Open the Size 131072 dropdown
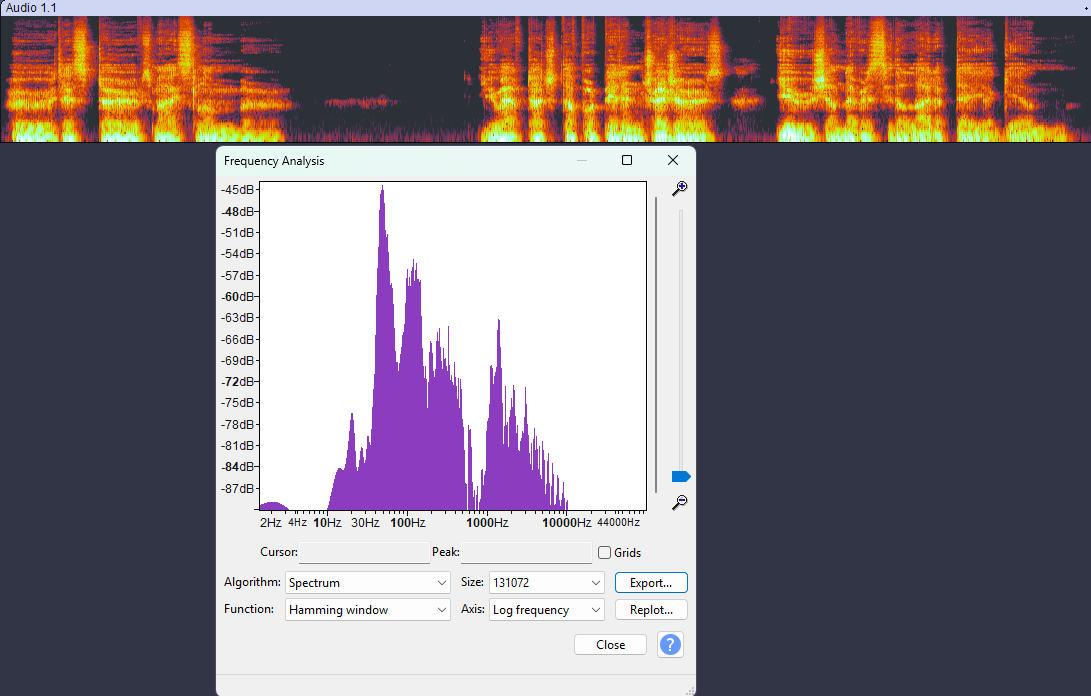1091x696 pixels. [546, 583]
